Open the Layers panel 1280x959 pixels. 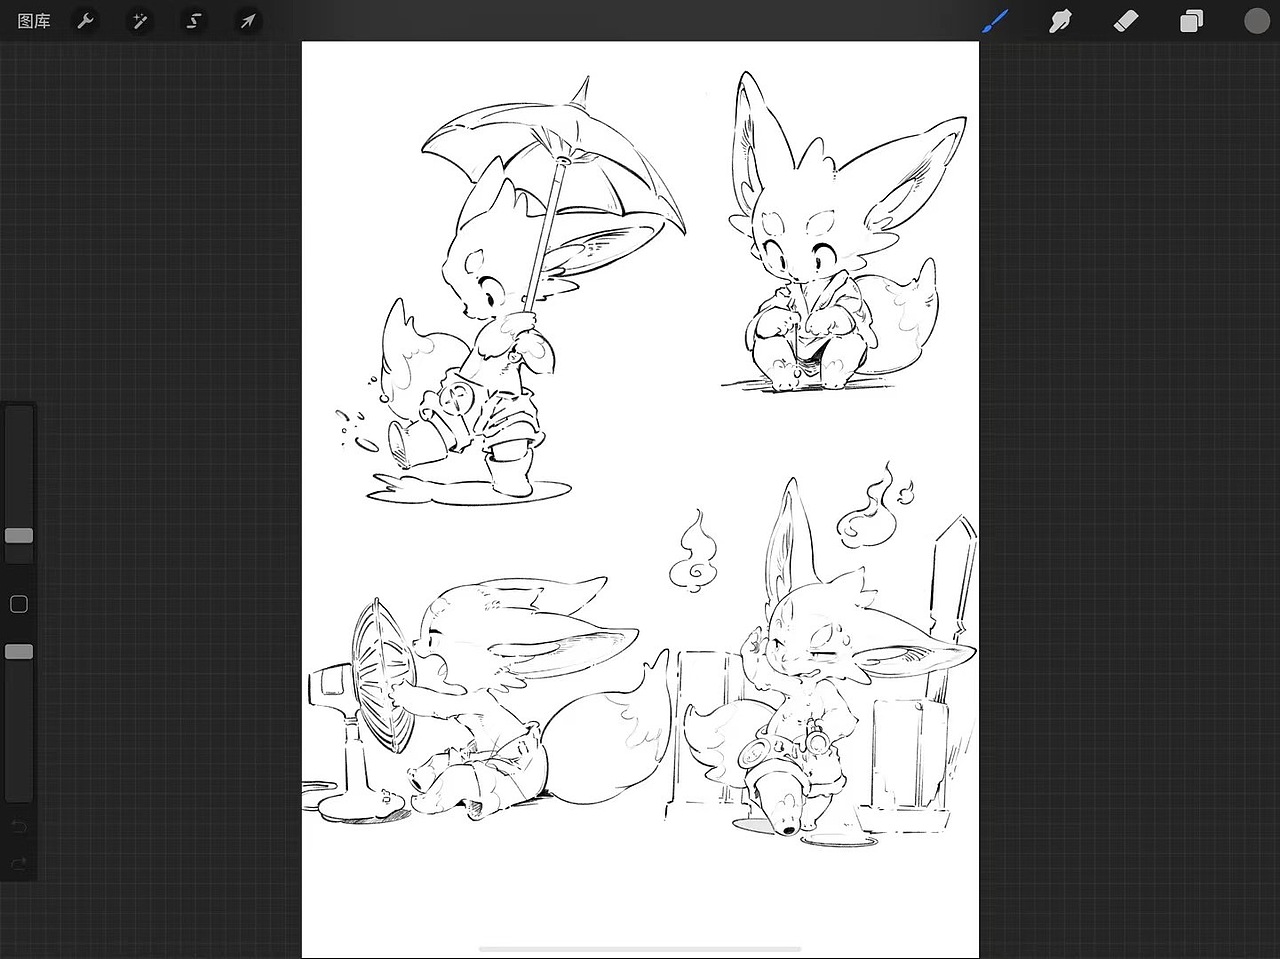coord(1191,21)
